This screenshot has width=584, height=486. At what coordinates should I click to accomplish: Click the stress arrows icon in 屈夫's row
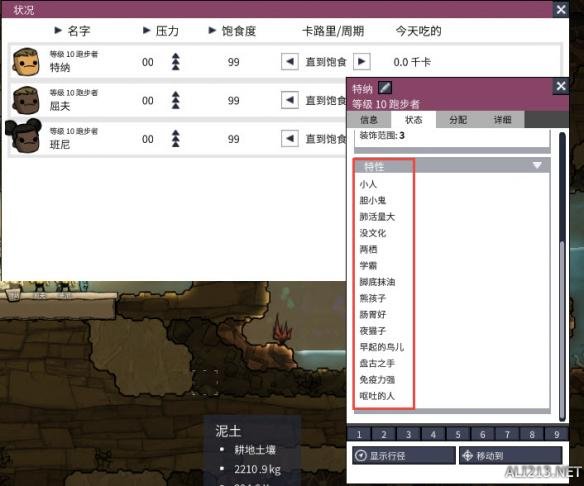(x=176, y=101)
